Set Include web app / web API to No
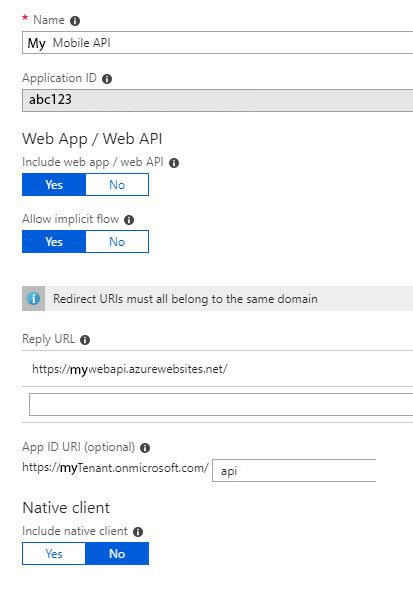Image resolution: width=413 pixels, height=616 pixels. point(117,185)
